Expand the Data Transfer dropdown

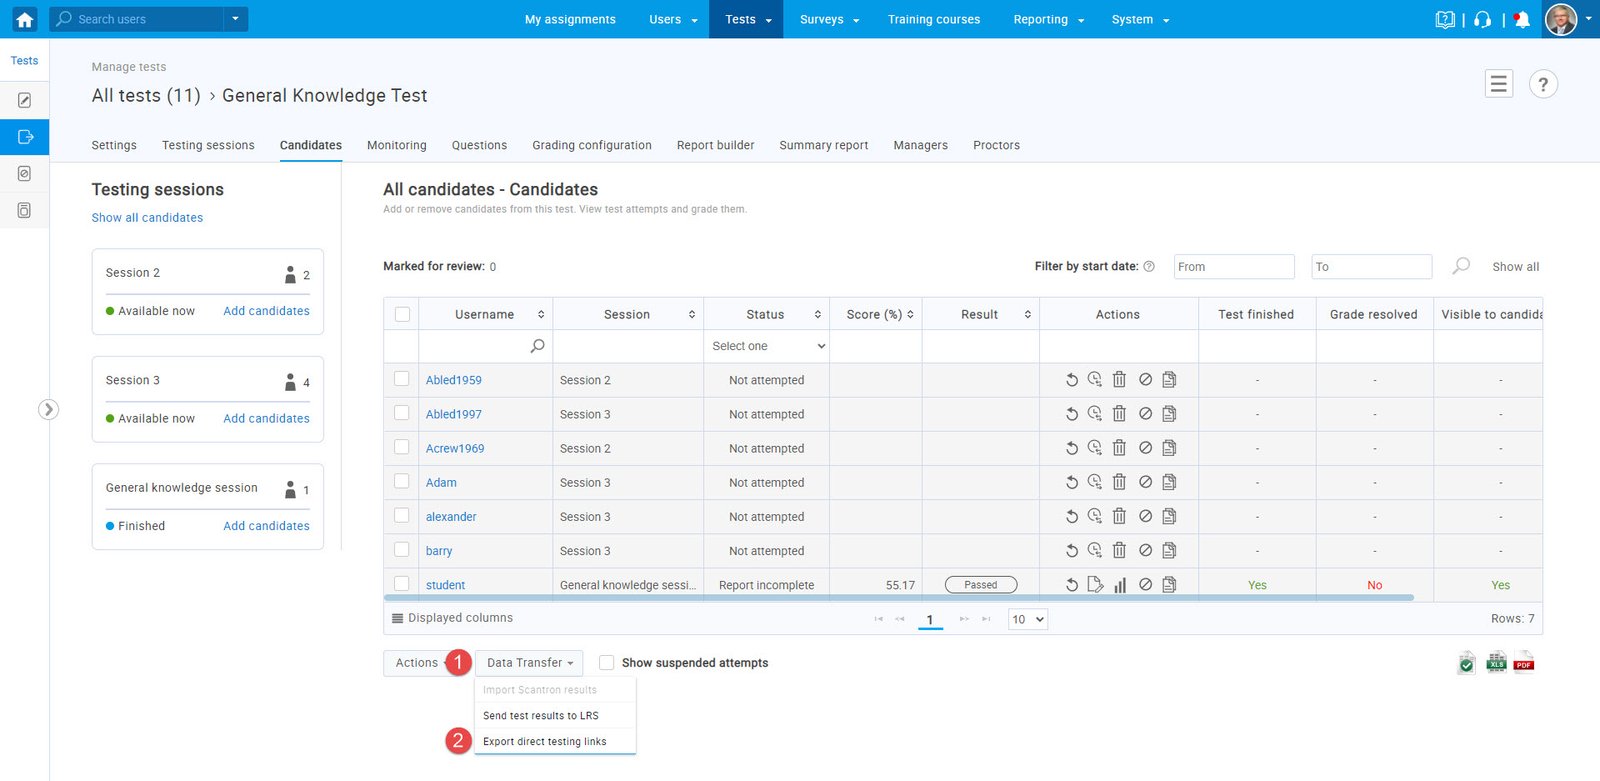(529, 663)
